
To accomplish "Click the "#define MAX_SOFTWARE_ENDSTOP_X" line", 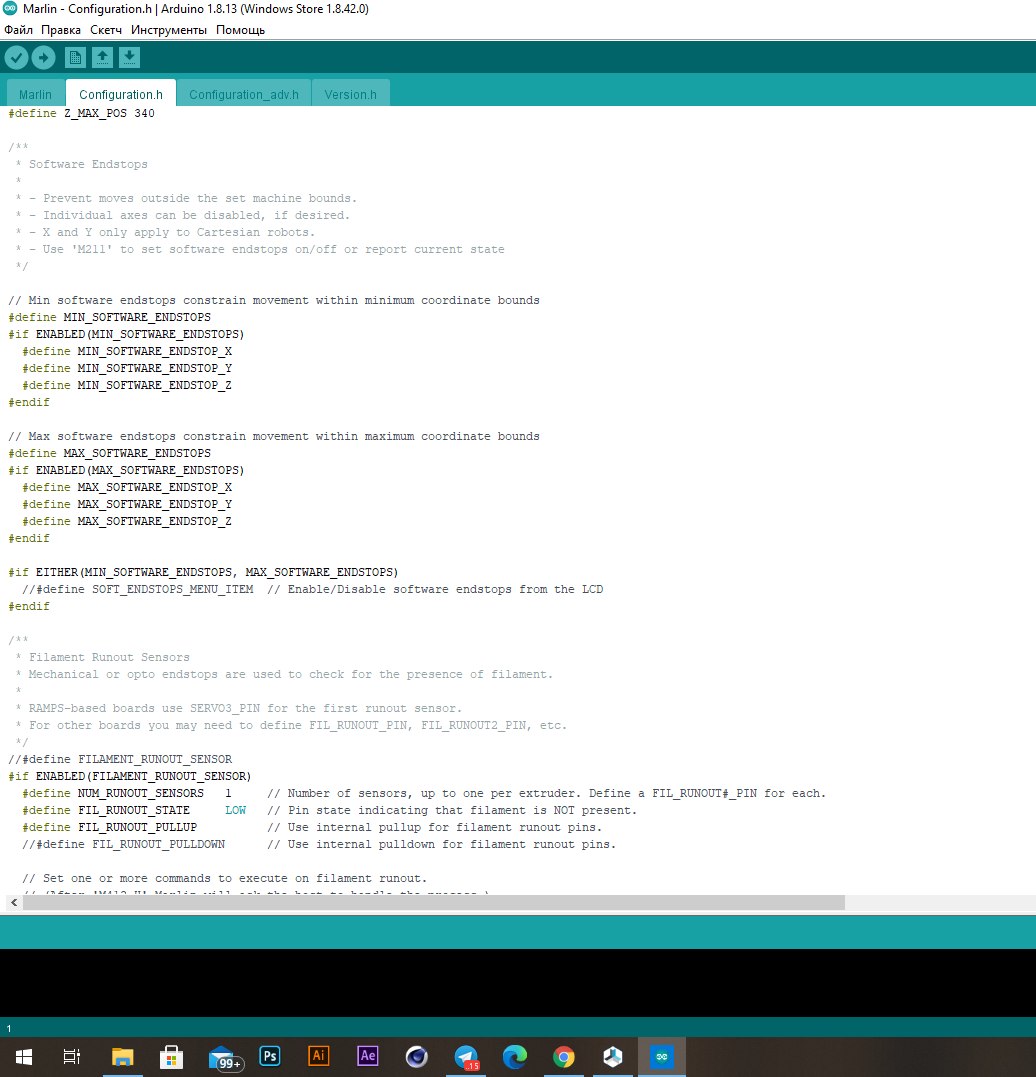I will click(126, 487).
